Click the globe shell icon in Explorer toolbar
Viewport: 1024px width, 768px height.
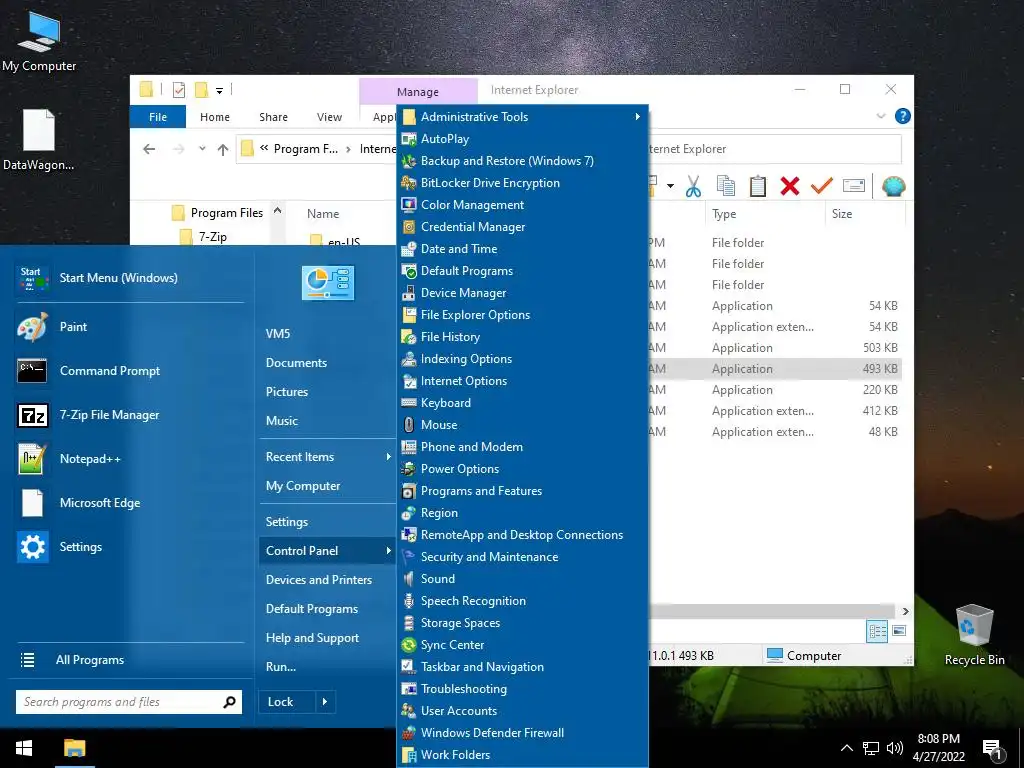pyautogui.click(x=893, y=187)
